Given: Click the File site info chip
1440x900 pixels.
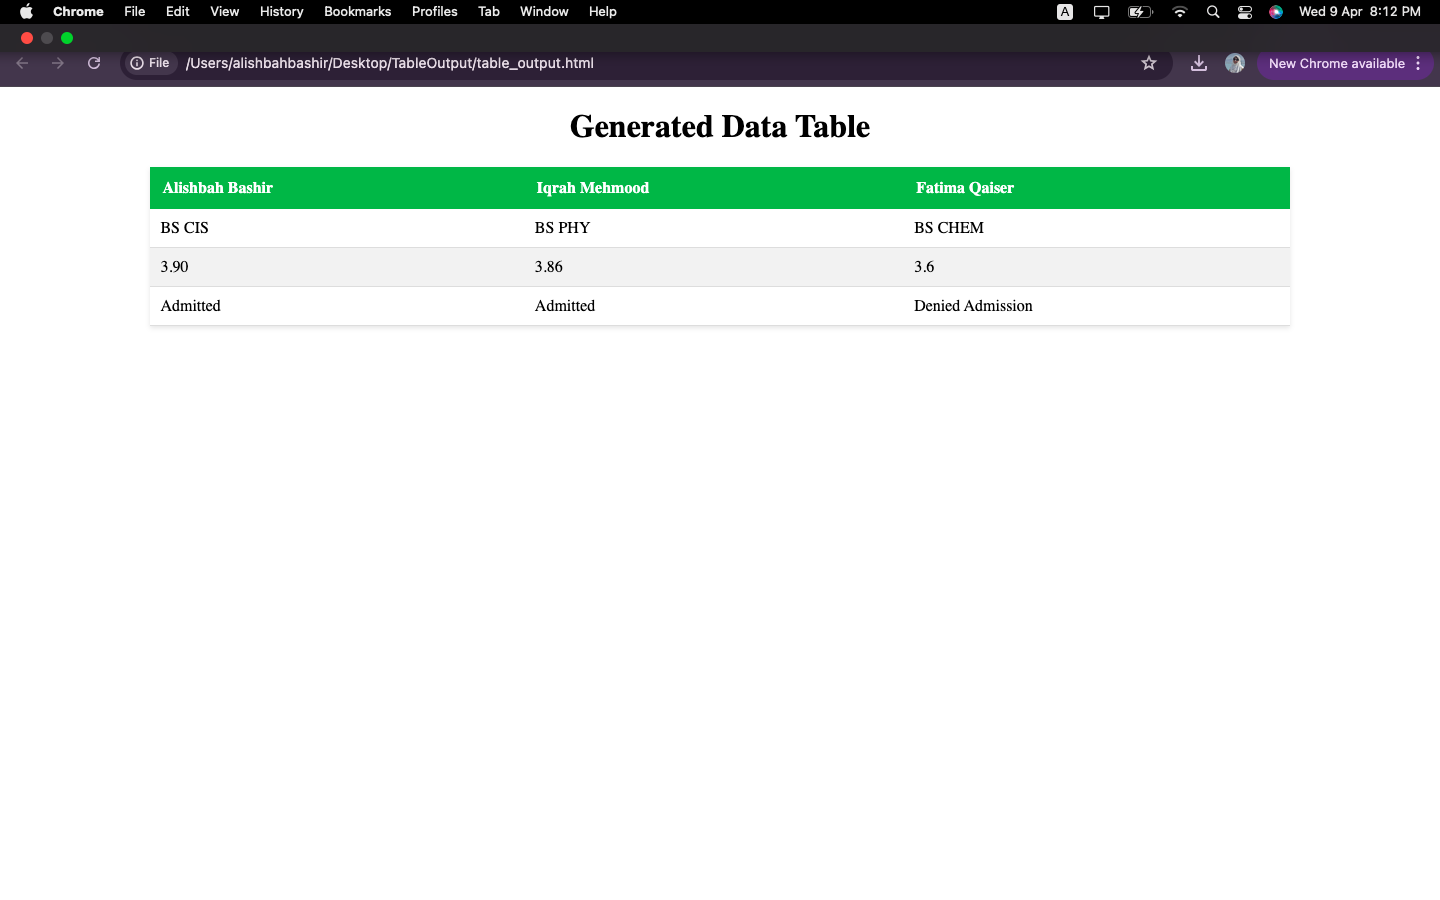Looking at the screenshot, I should coord(151,63).
